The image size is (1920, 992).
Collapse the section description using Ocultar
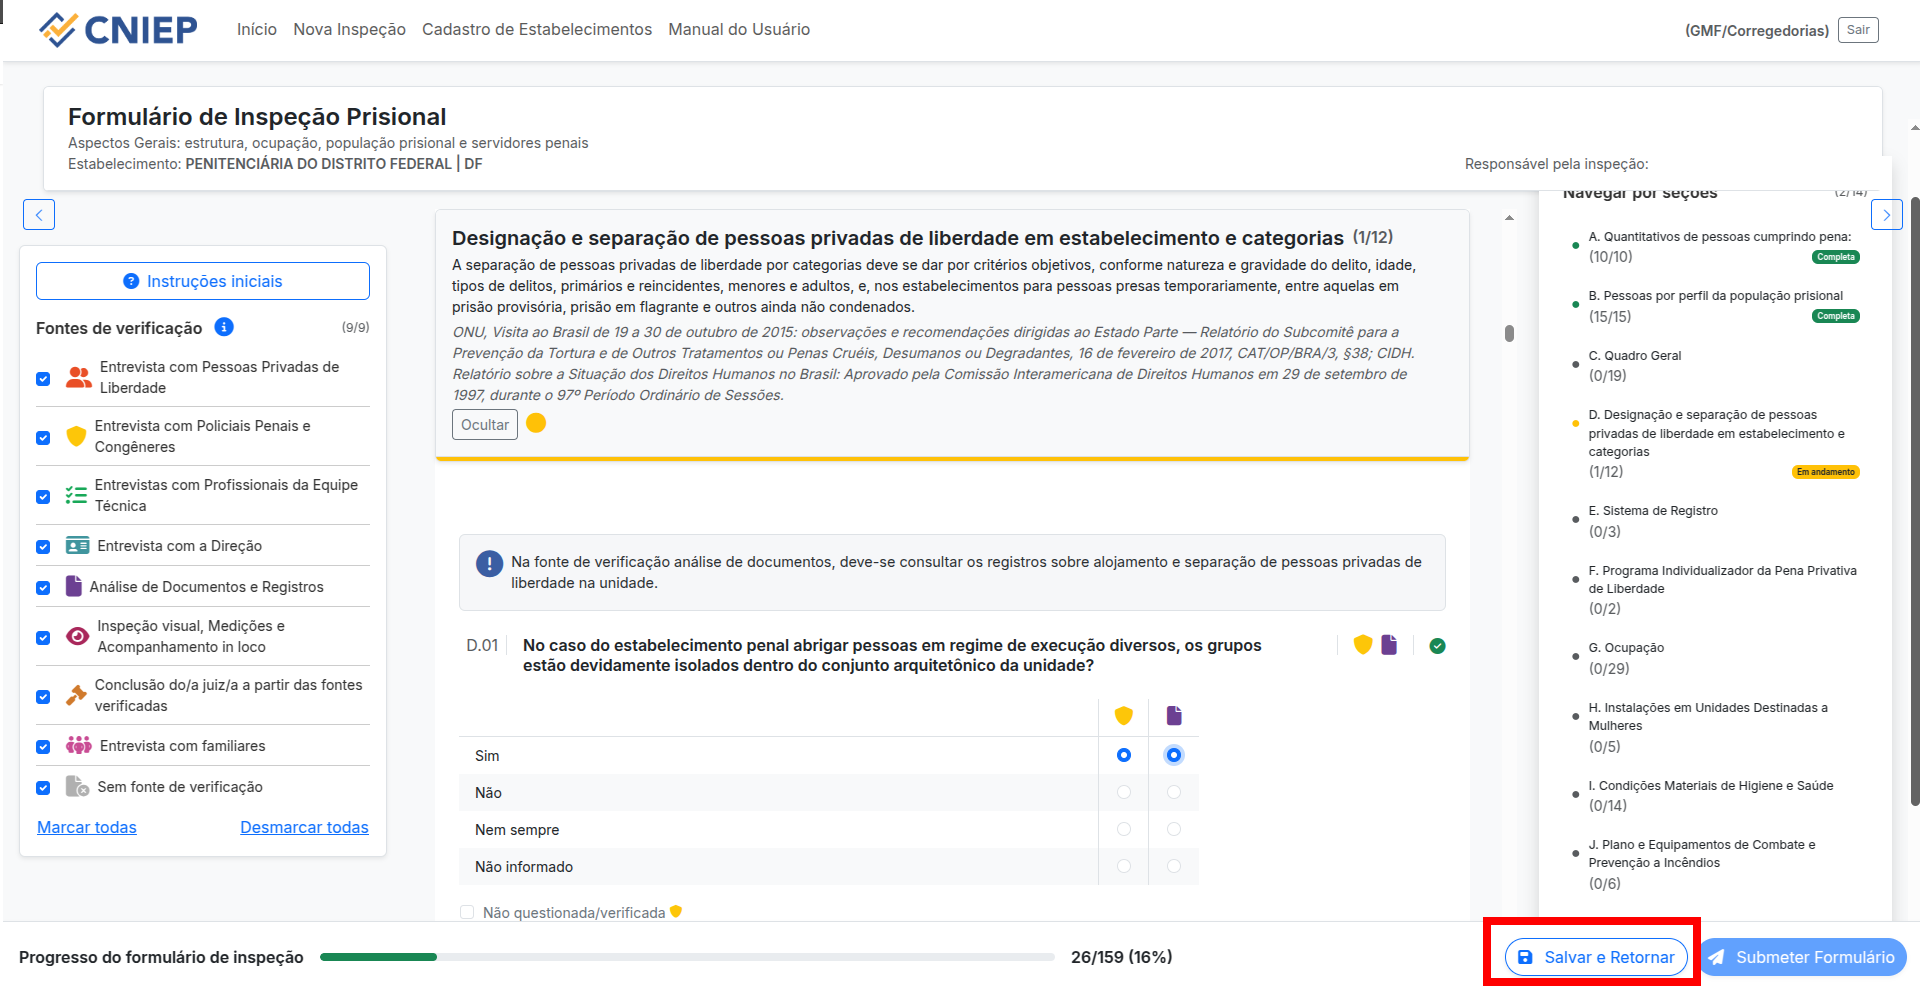coord(484,424)
